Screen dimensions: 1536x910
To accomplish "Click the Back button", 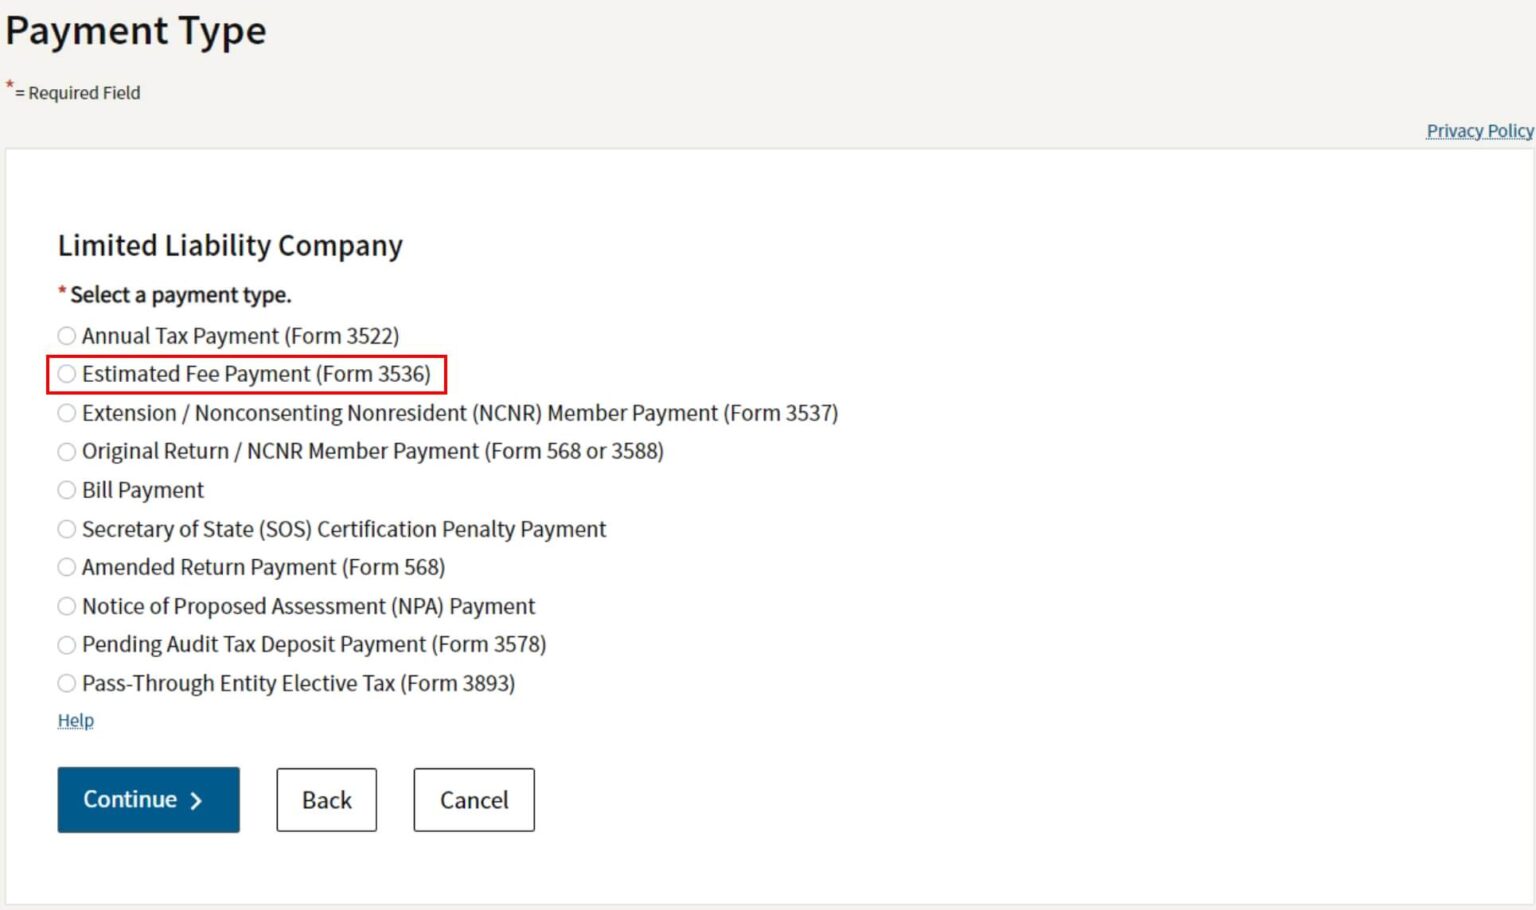I will (x=326, y=799).
